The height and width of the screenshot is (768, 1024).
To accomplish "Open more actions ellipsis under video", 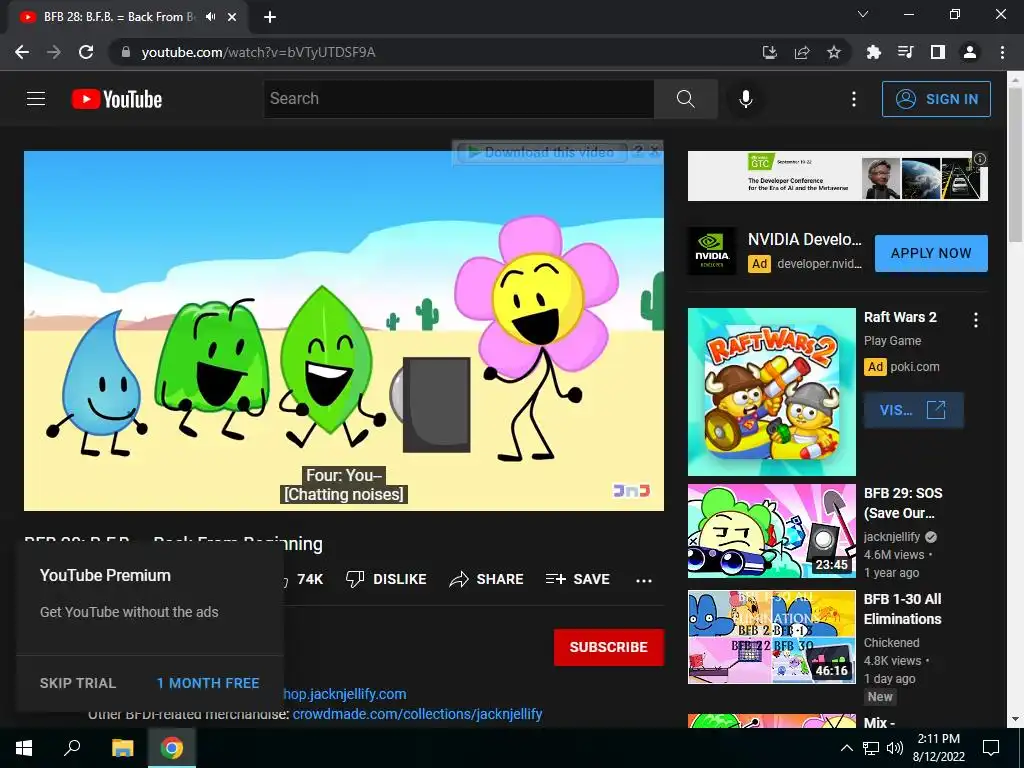I will pos(644,581).
